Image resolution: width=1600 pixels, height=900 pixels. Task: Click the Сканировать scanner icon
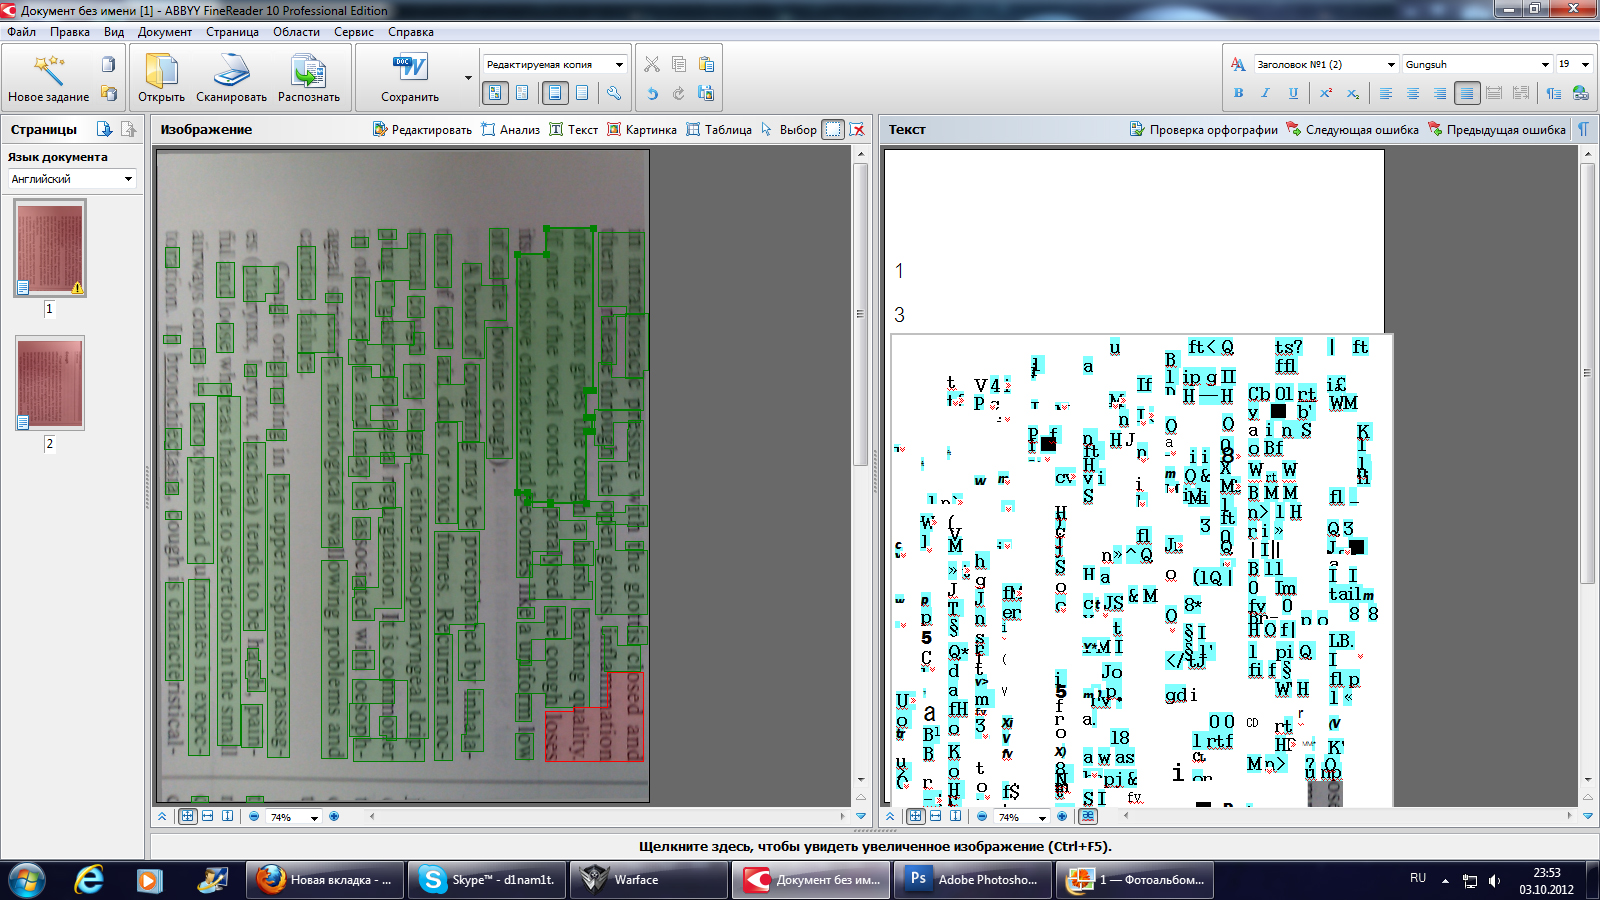click(x=231, y=72)
